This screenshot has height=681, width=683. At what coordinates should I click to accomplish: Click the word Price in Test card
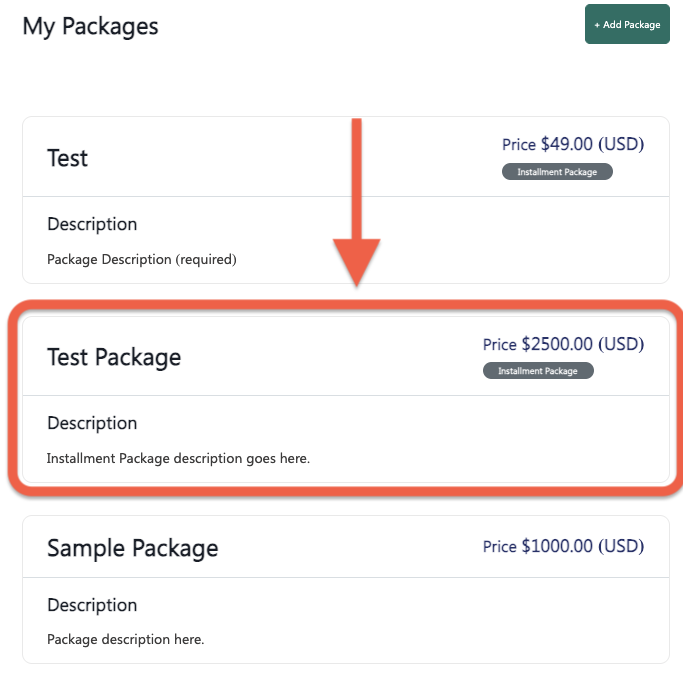pyautogui.click(x=519, y=145)
